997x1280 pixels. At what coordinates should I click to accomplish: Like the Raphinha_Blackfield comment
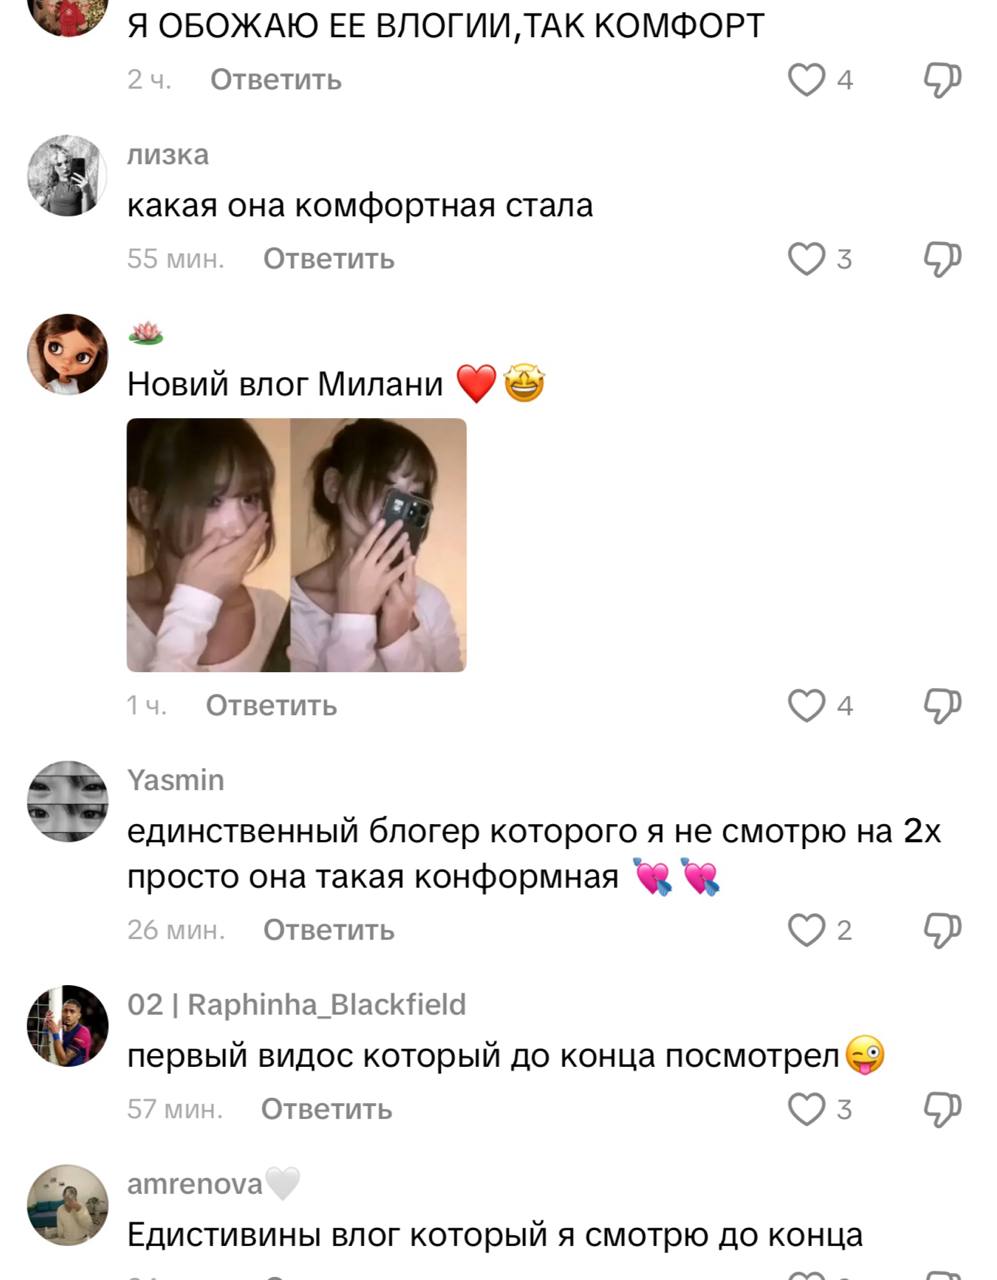click(806, 1109)
